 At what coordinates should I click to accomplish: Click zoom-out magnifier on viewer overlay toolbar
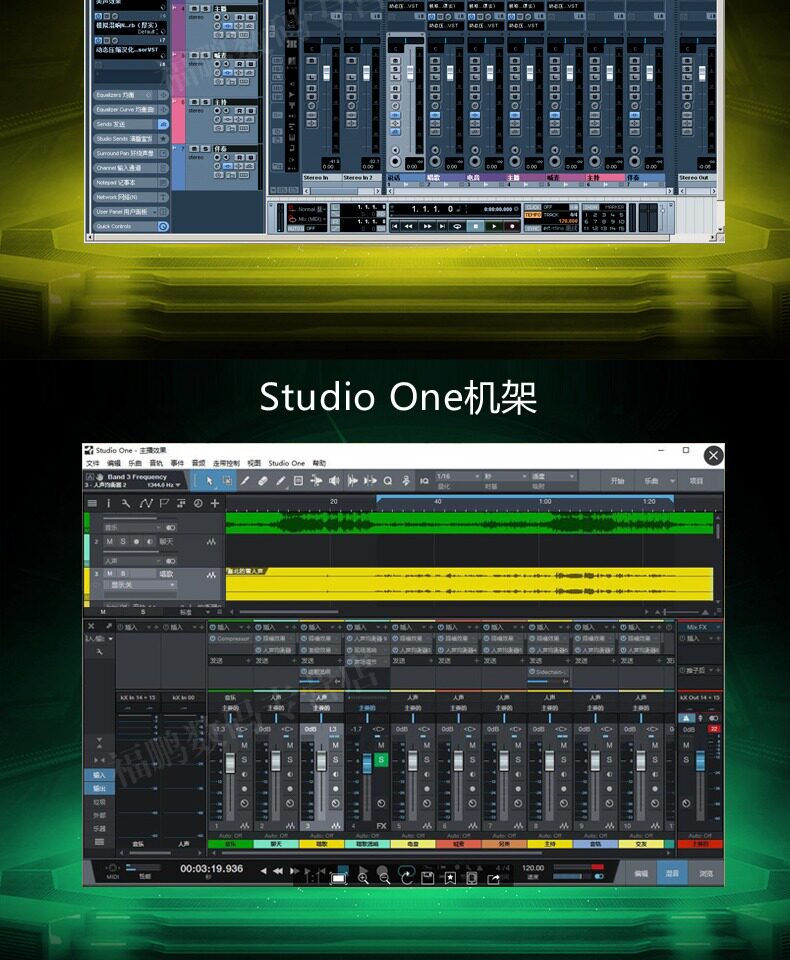[385, 879]
